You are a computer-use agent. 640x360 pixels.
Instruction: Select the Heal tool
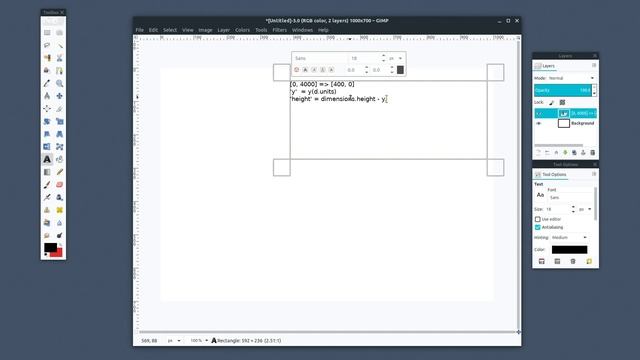(60, 210)
